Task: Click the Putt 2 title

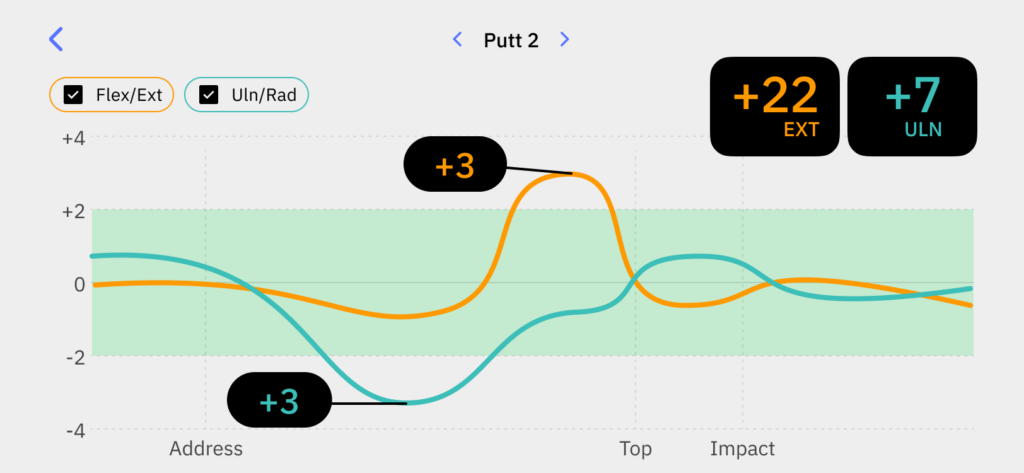Action: (x=511, y=40)
